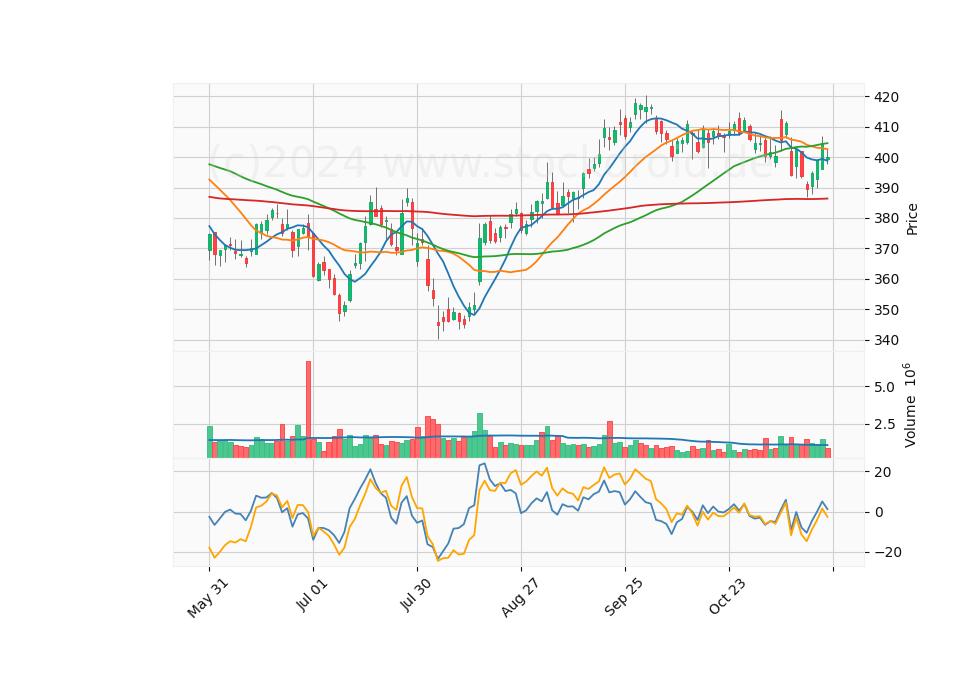Image resolution: width=960 pixels, height=690 pixels.
Task: Click the 400 price axis value
Action: pyautogui.click(x=887, y=158)
